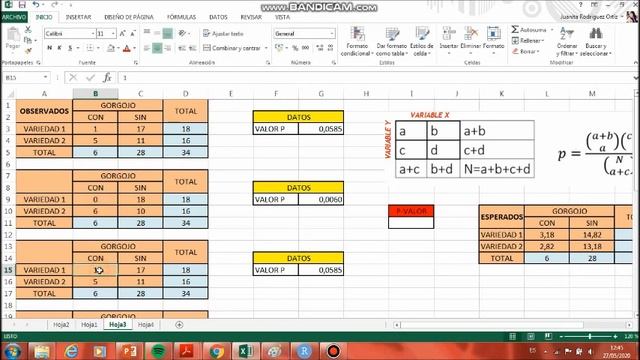This screenshot has width=640, height=360.
Task: Switch to the INSERTAR ribbon tab
Action: [78, 17]
